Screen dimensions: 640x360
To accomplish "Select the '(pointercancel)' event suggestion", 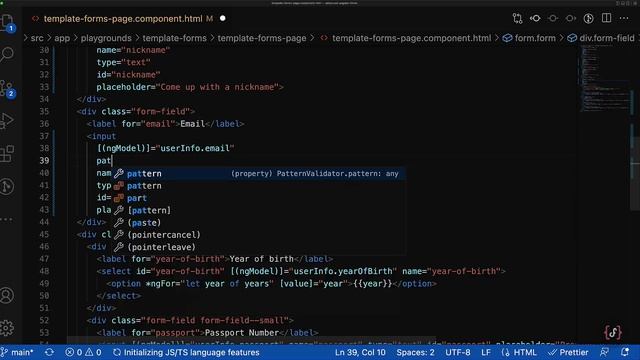I will (259, 235).
